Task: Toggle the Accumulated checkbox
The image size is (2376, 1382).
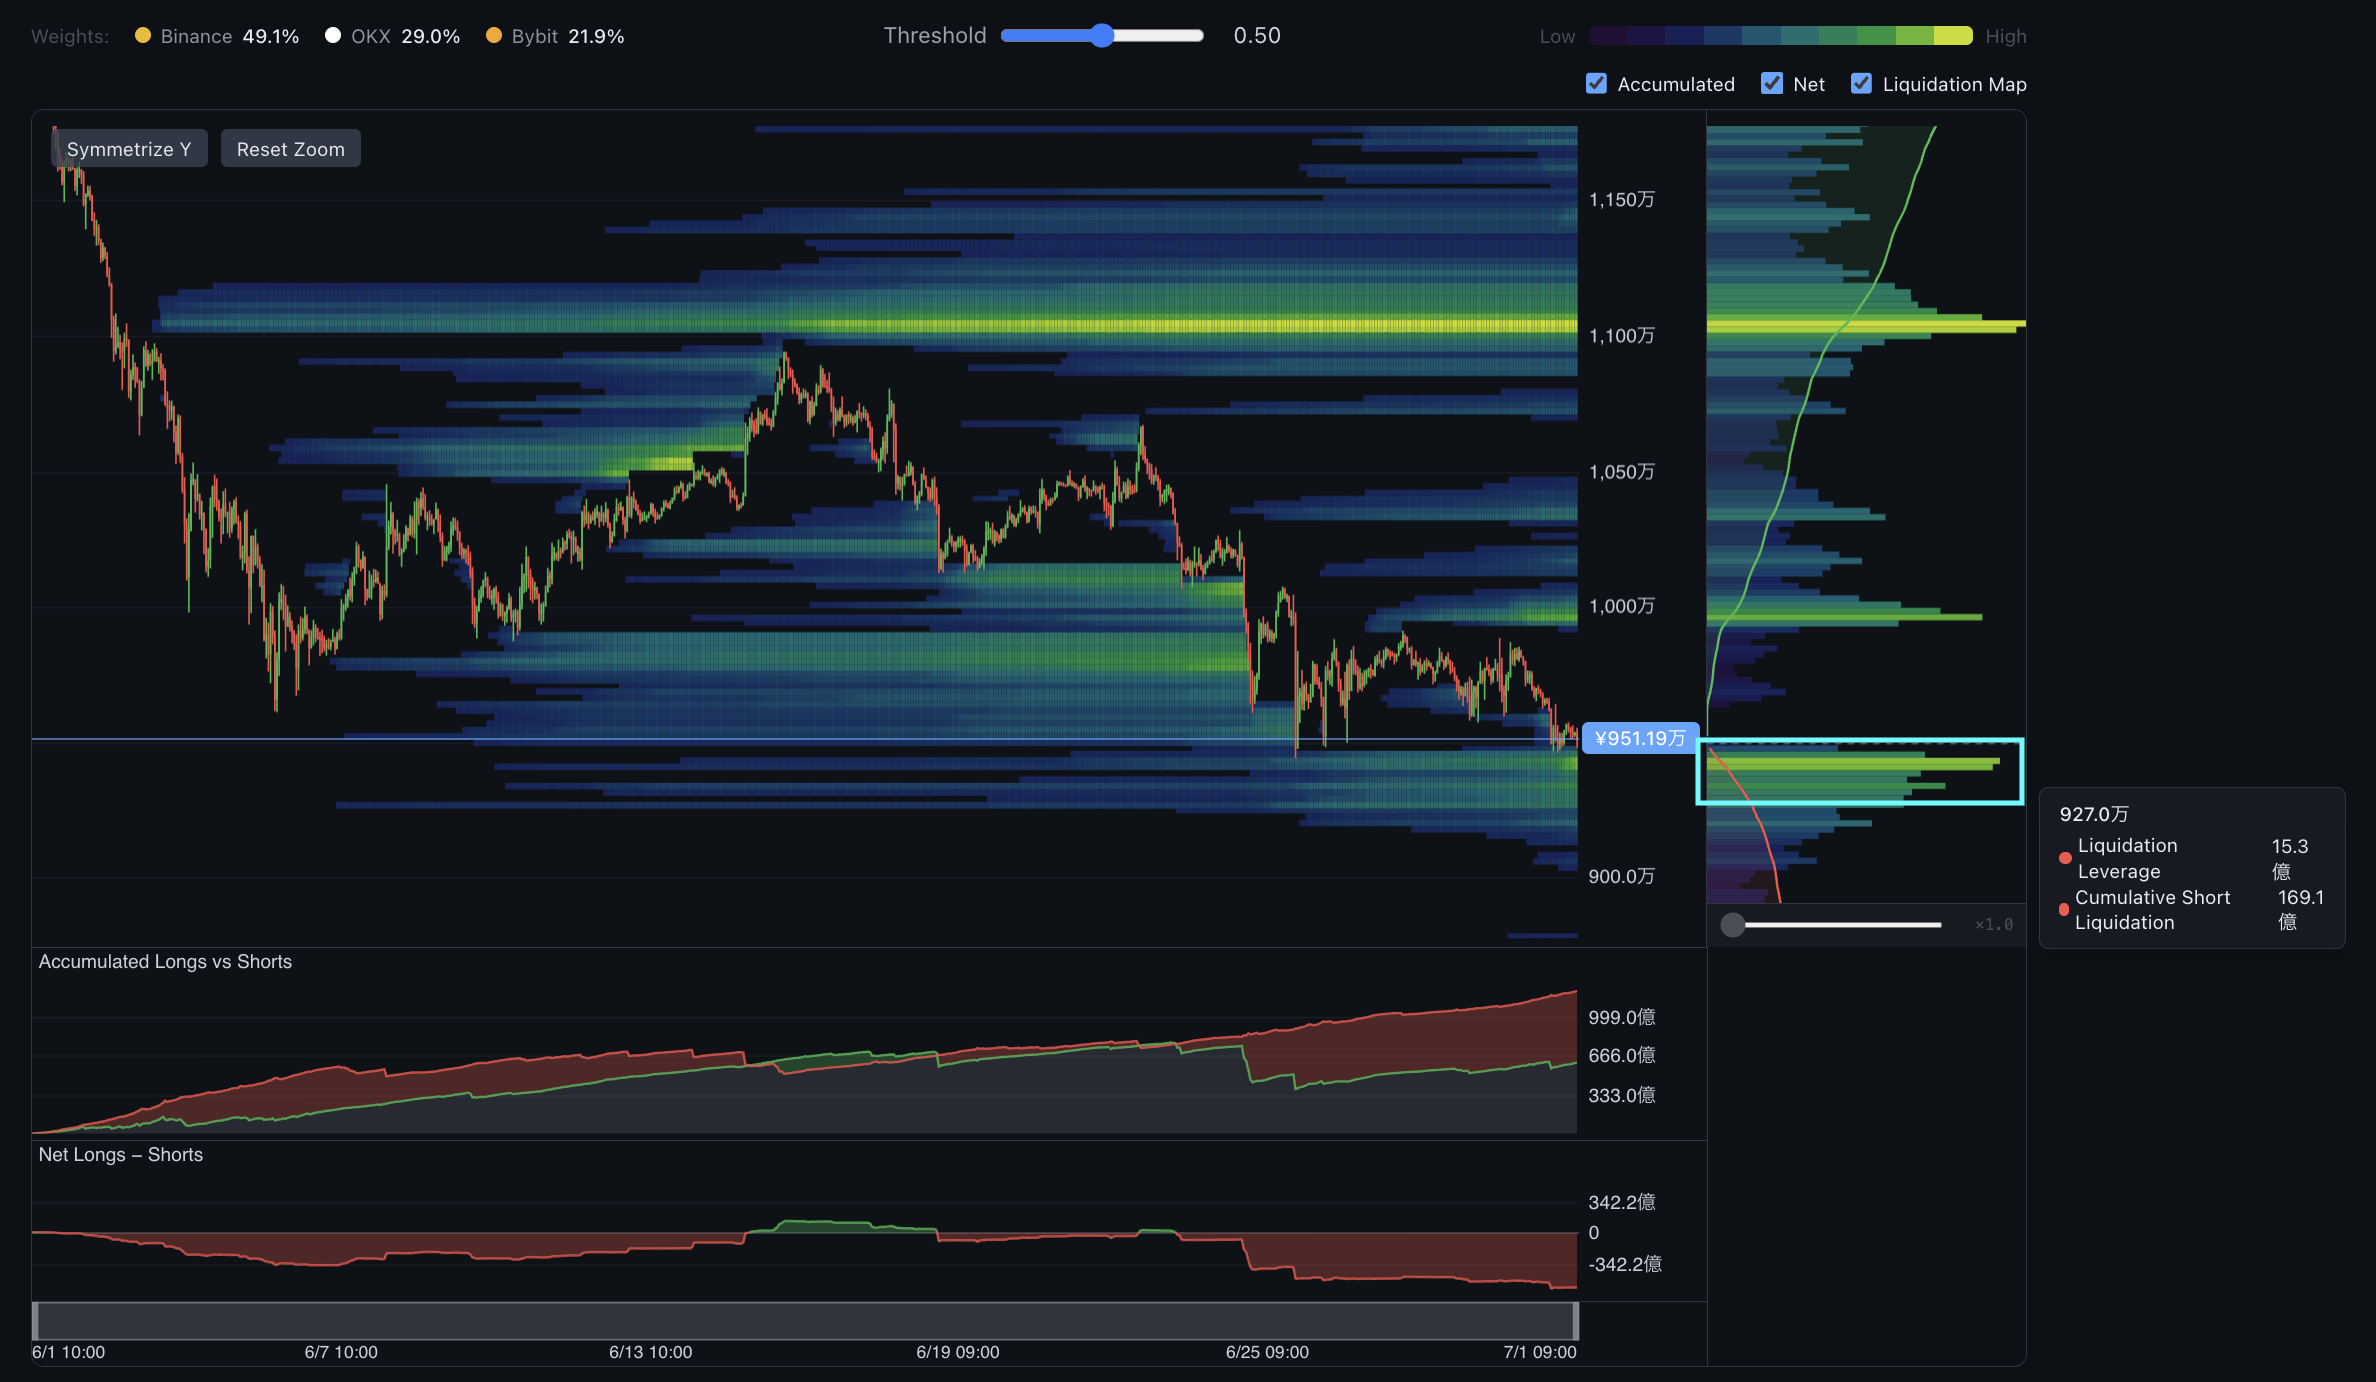Action: 1597,84
